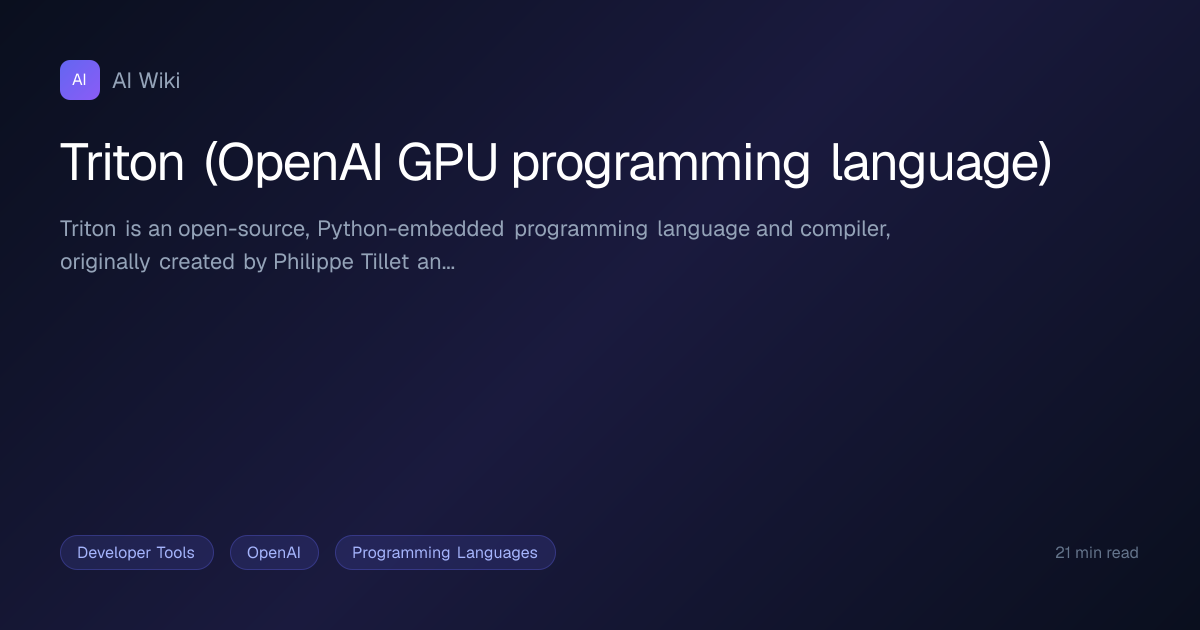The image size is (1200, 630).
Task: Open the AI Wiki site name
Action: point(146,81)
